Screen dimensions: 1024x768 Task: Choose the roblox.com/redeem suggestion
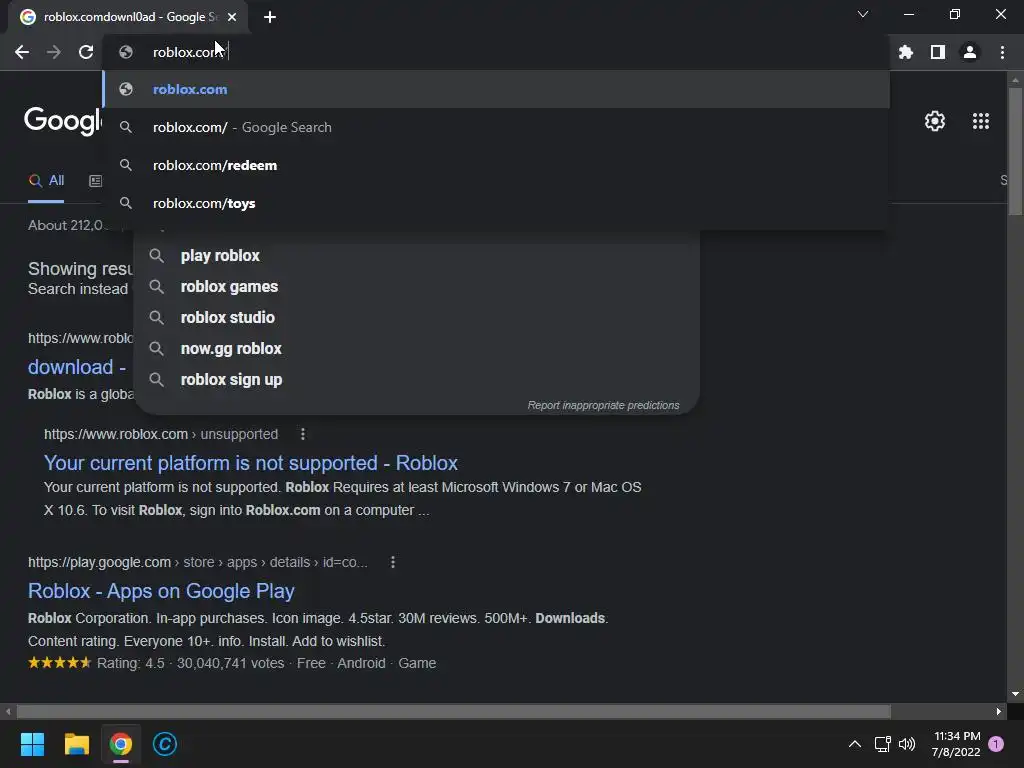point(496,165)
